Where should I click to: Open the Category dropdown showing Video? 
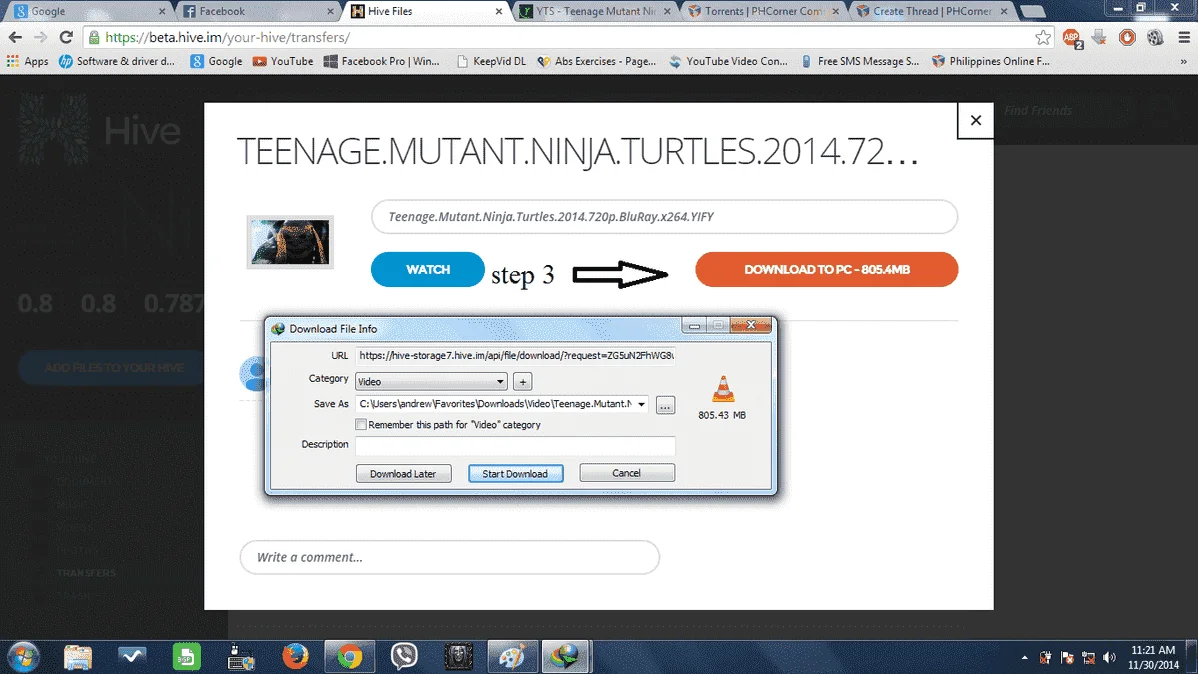[431, 381]
